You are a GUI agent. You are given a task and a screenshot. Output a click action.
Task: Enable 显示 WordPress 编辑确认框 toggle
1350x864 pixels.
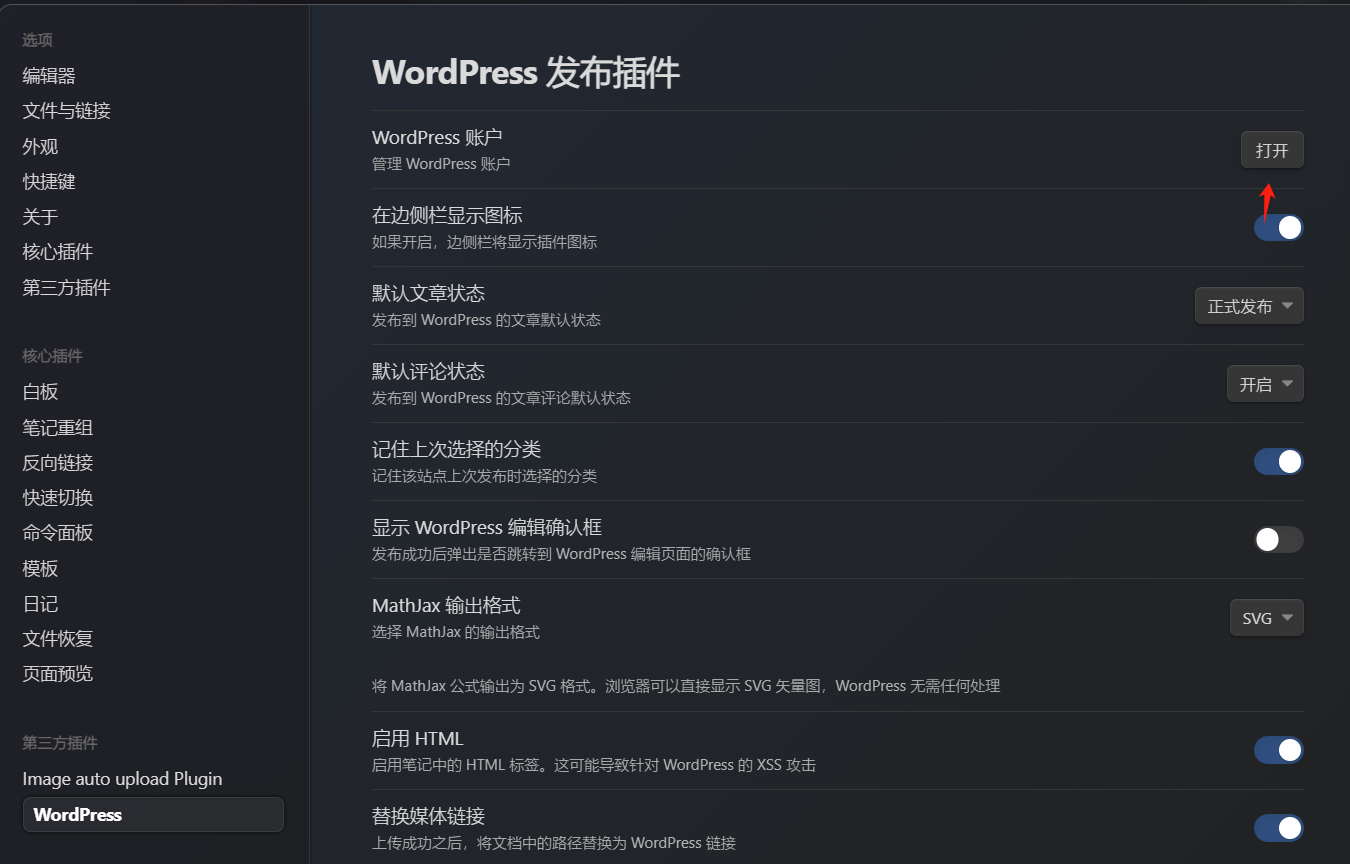click(1278, 539)
